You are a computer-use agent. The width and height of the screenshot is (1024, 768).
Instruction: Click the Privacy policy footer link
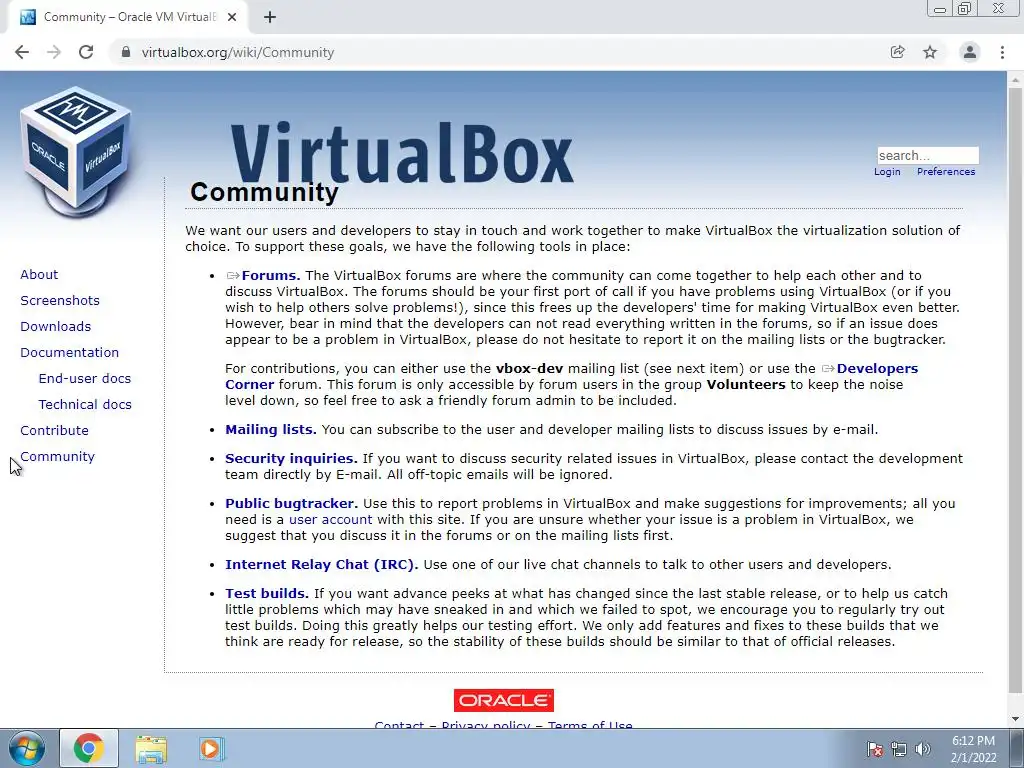pos(486,726)
